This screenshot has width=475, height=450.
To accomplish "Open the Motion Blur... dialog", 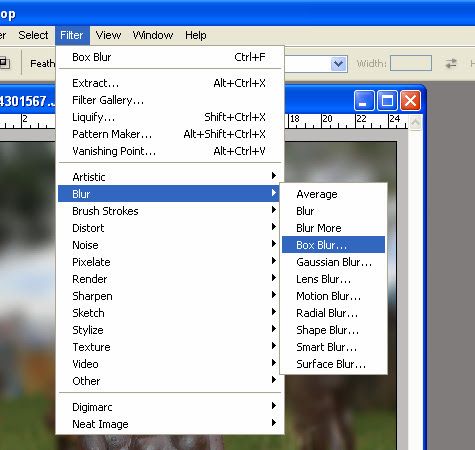I will [333, 296].
